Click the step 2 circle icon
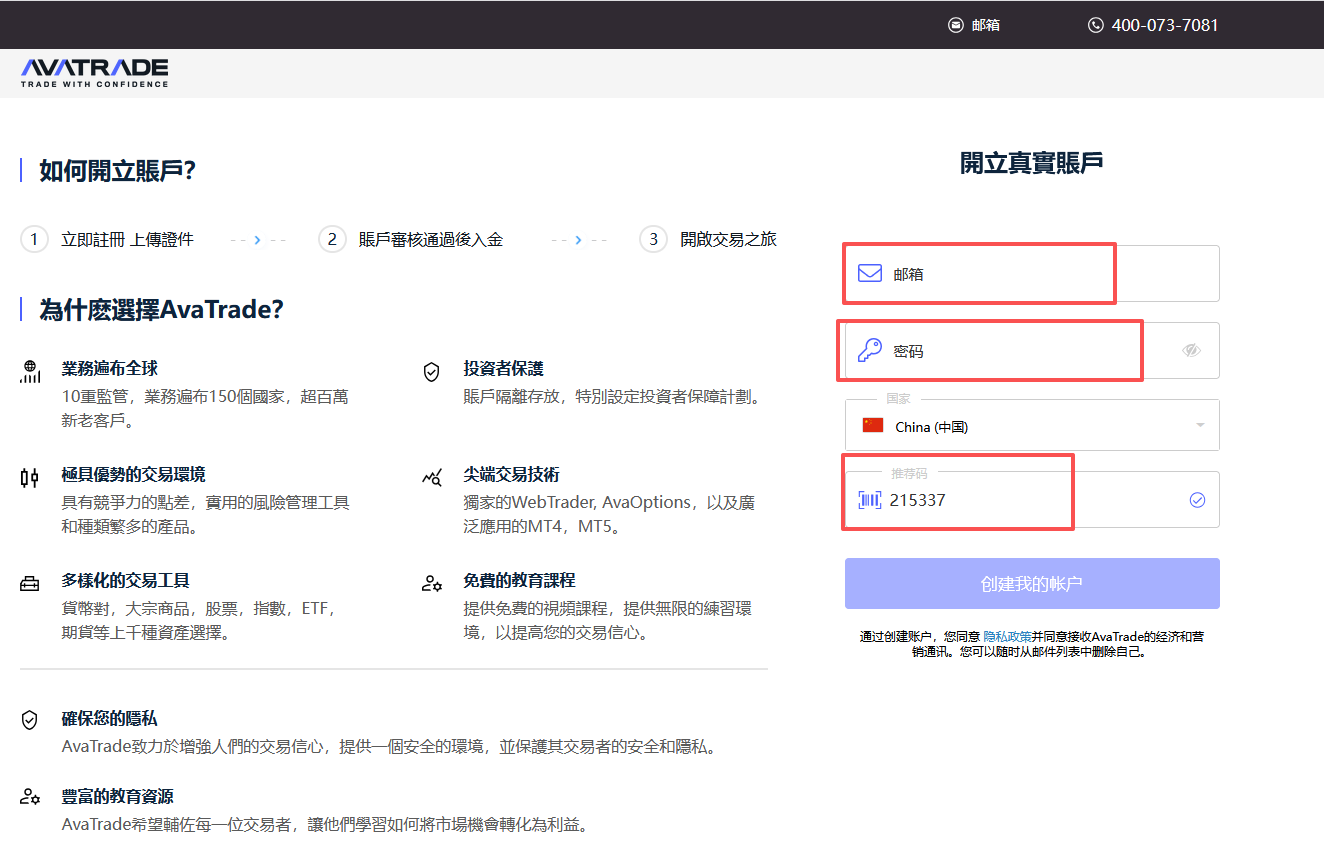The width and height of the screenshot is (1324, 858). pyautogui.click(x=332, y=239)
